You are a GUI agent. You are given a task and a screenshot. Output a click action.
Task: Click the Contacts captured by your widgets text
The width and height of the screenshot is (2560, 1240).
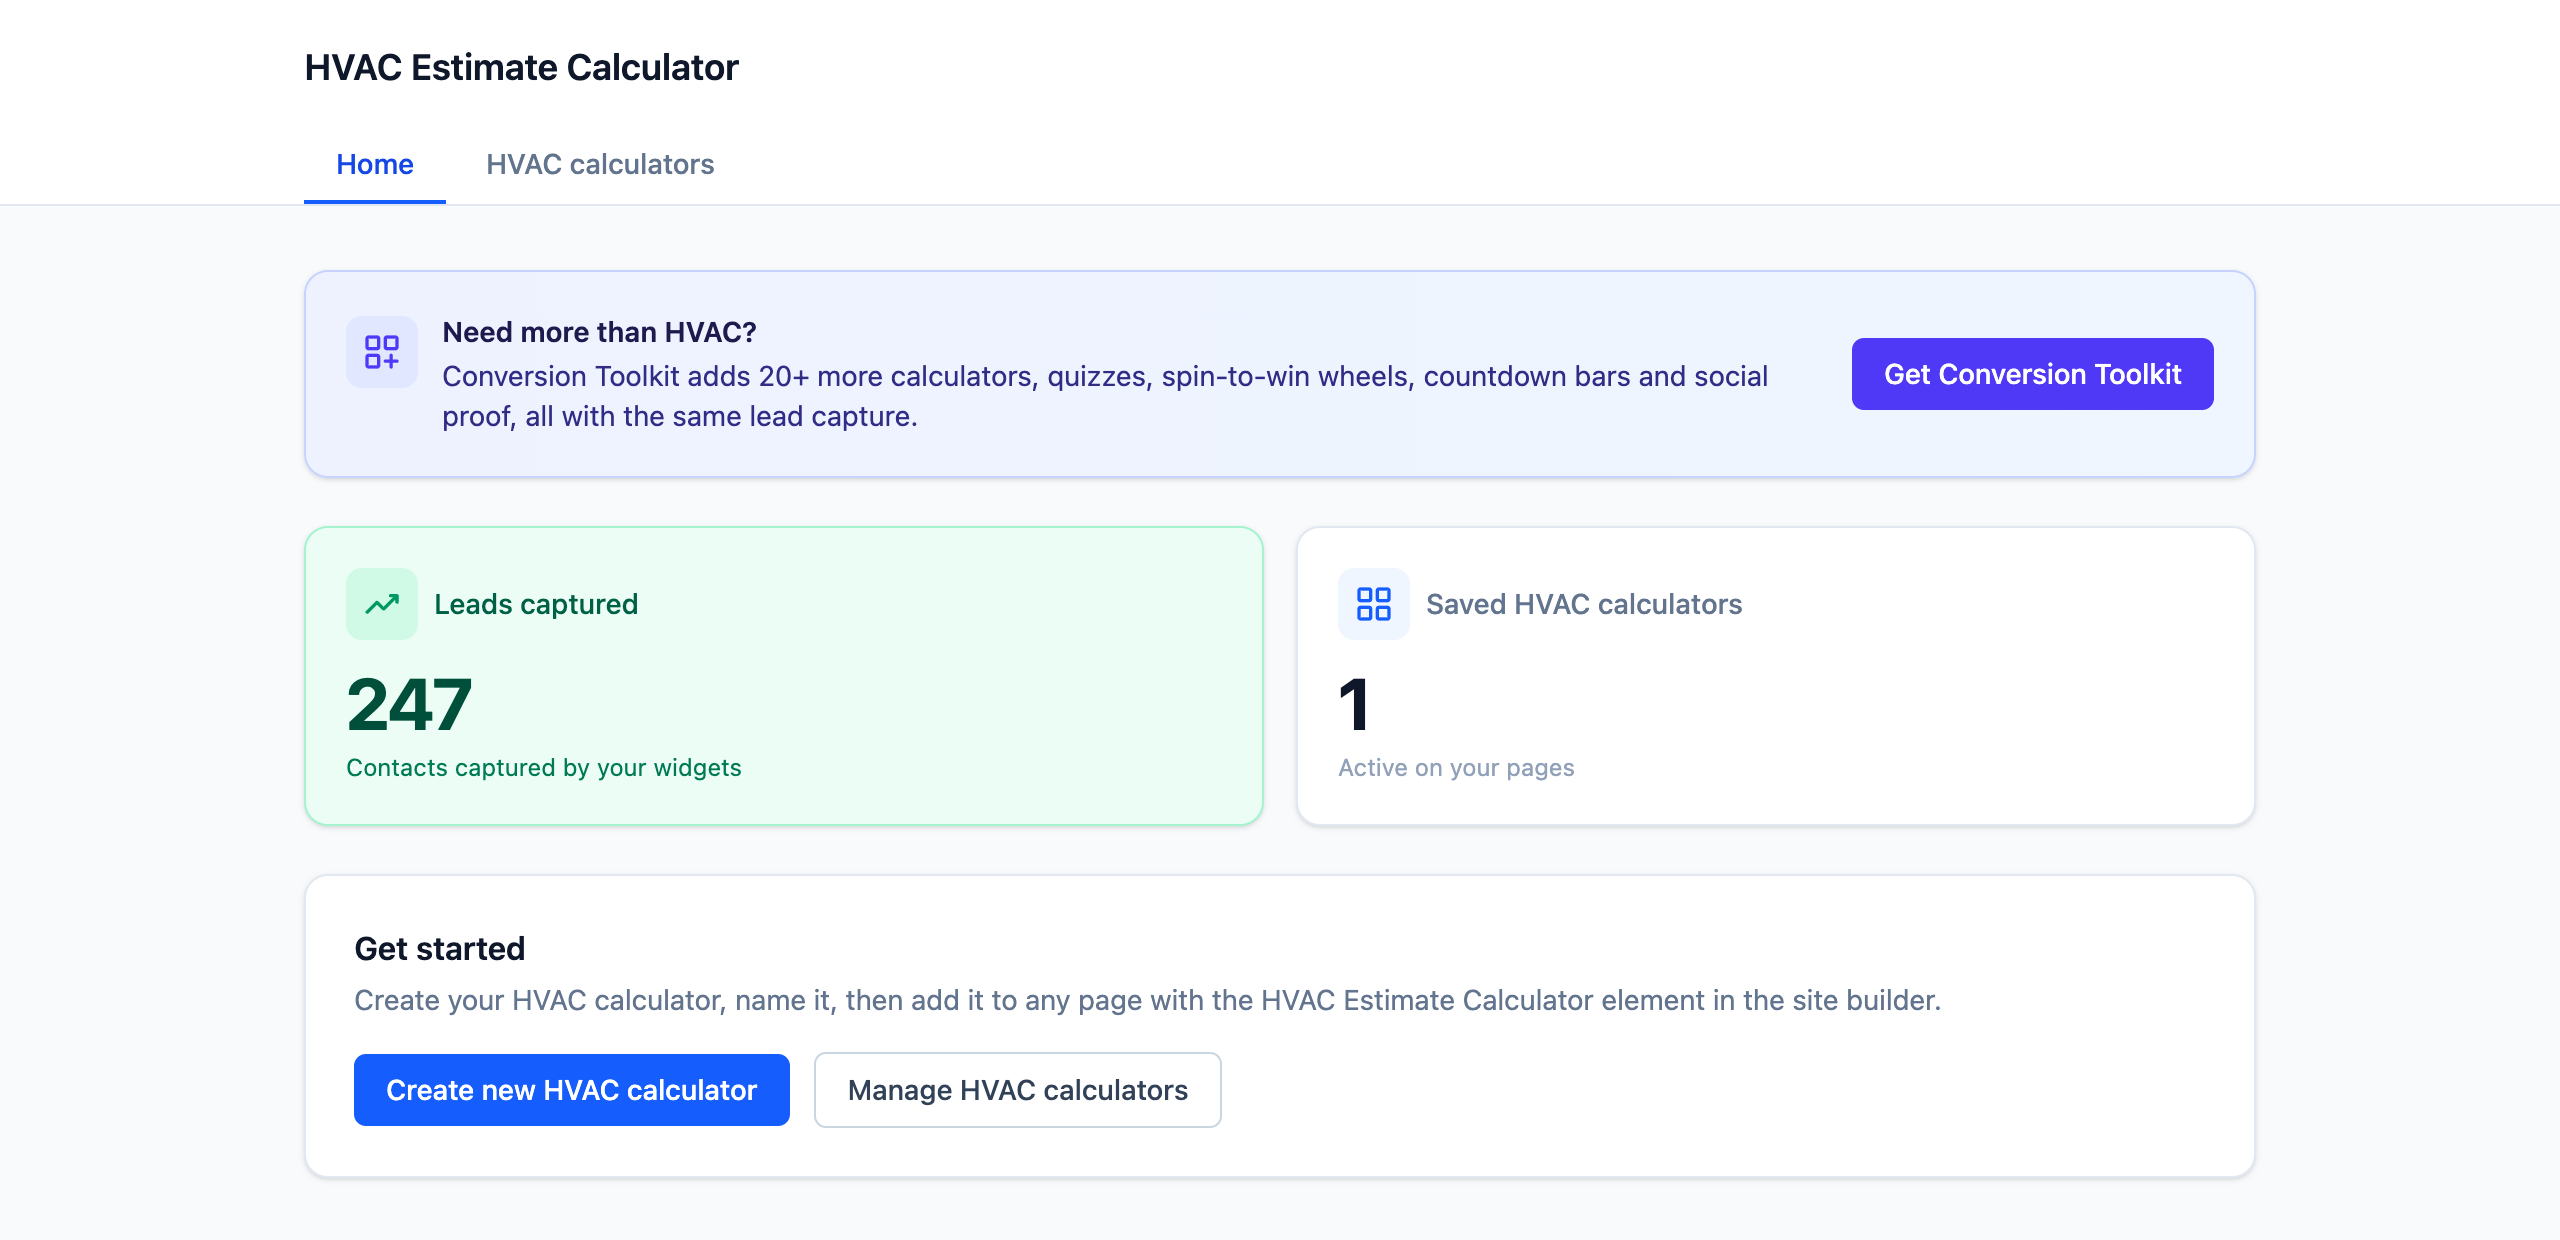tap(543, 767)
